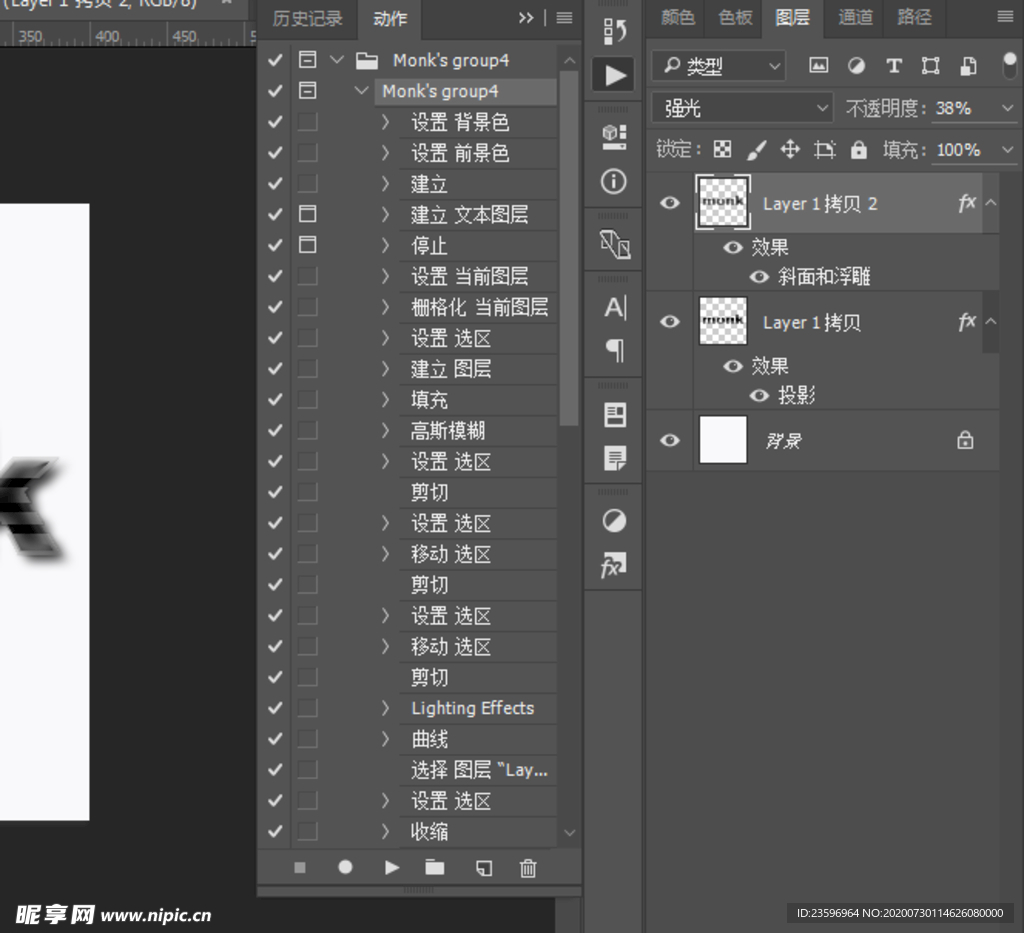1024x933 pixels.
Task: Open the 强光 blend mode dropdown
Action: click(x=741, y=108)
